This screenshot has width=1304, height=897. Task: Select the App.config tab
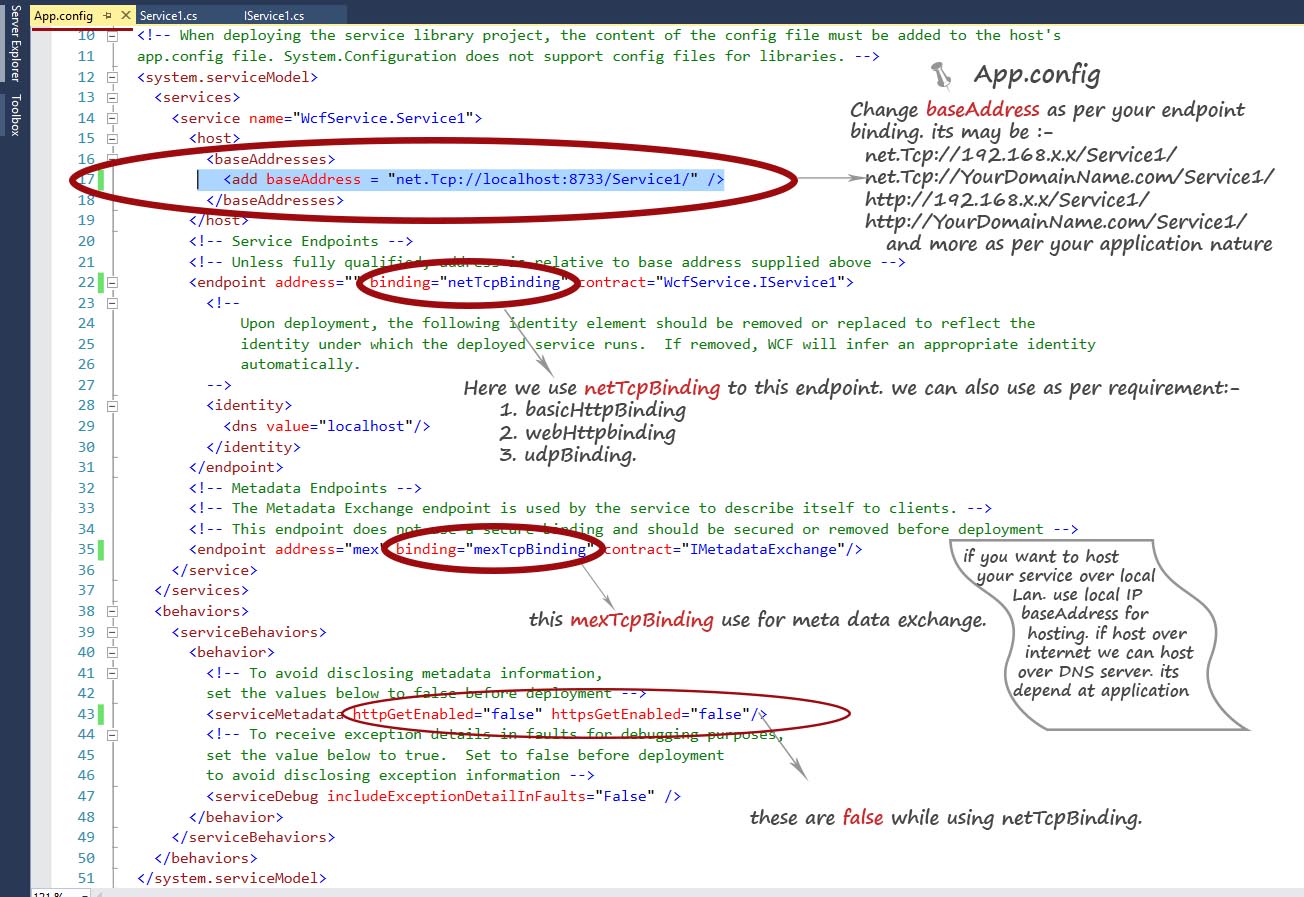pyautogui.click(x=64, y=16)
